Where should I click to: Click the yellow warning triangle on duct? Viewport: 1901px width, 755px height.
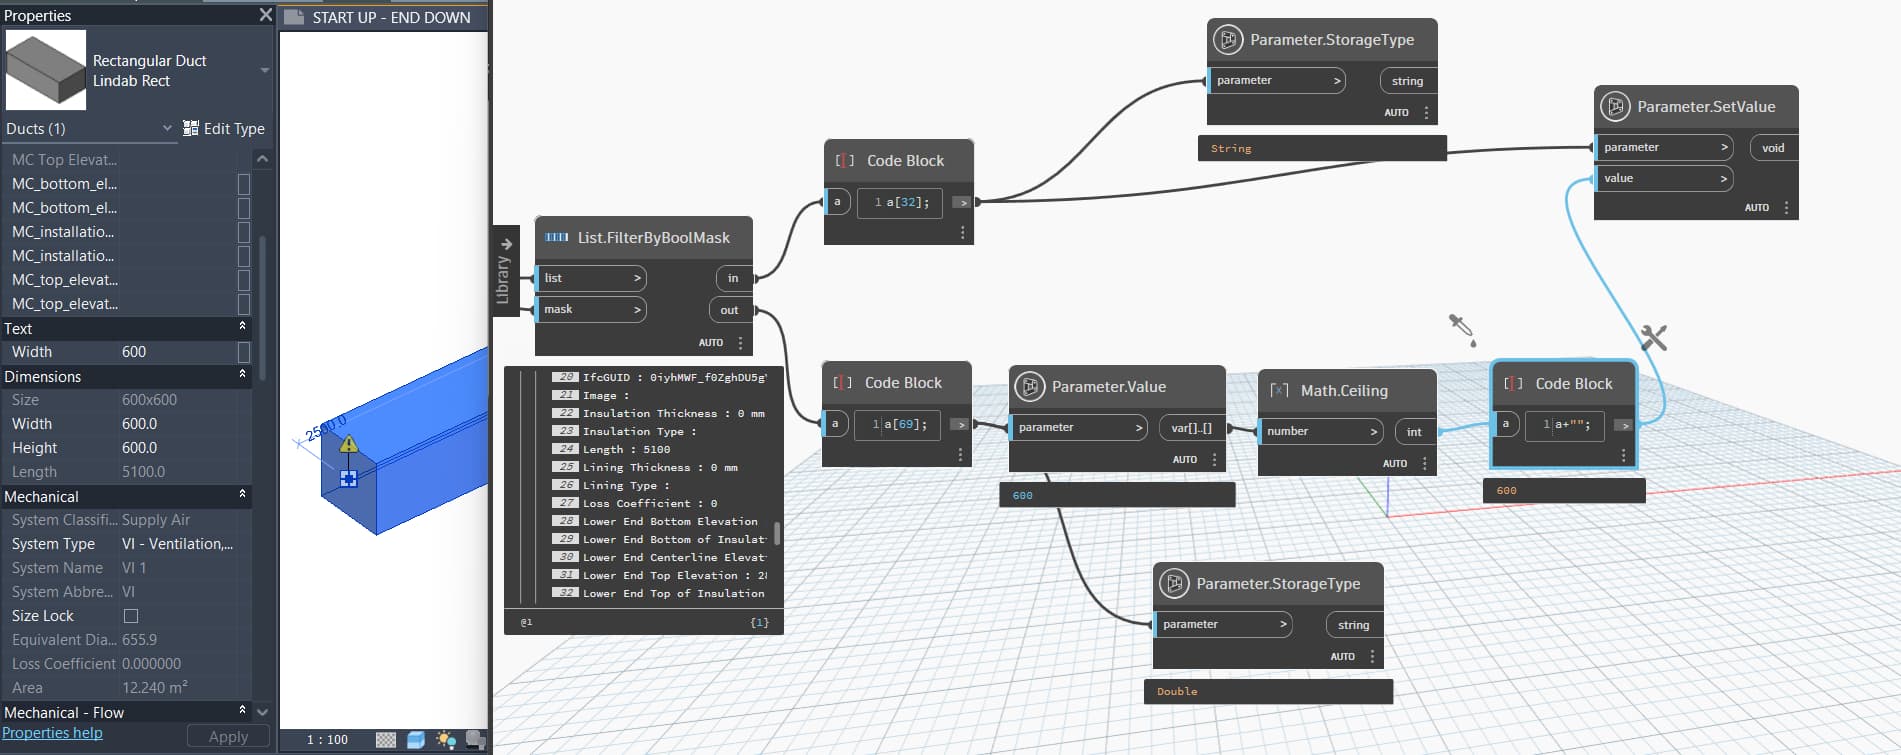(x=348, y=444)
